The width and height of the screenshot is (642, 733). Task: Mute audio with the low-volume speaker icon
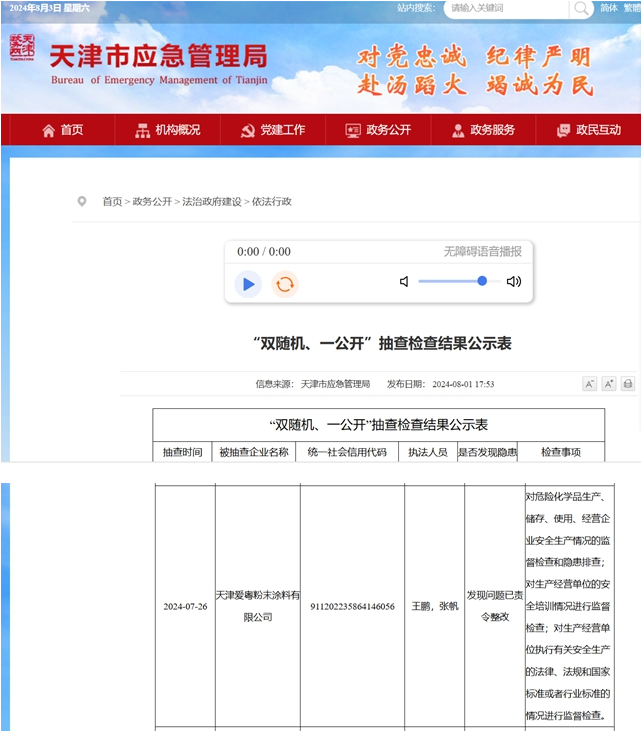point(404,281)
